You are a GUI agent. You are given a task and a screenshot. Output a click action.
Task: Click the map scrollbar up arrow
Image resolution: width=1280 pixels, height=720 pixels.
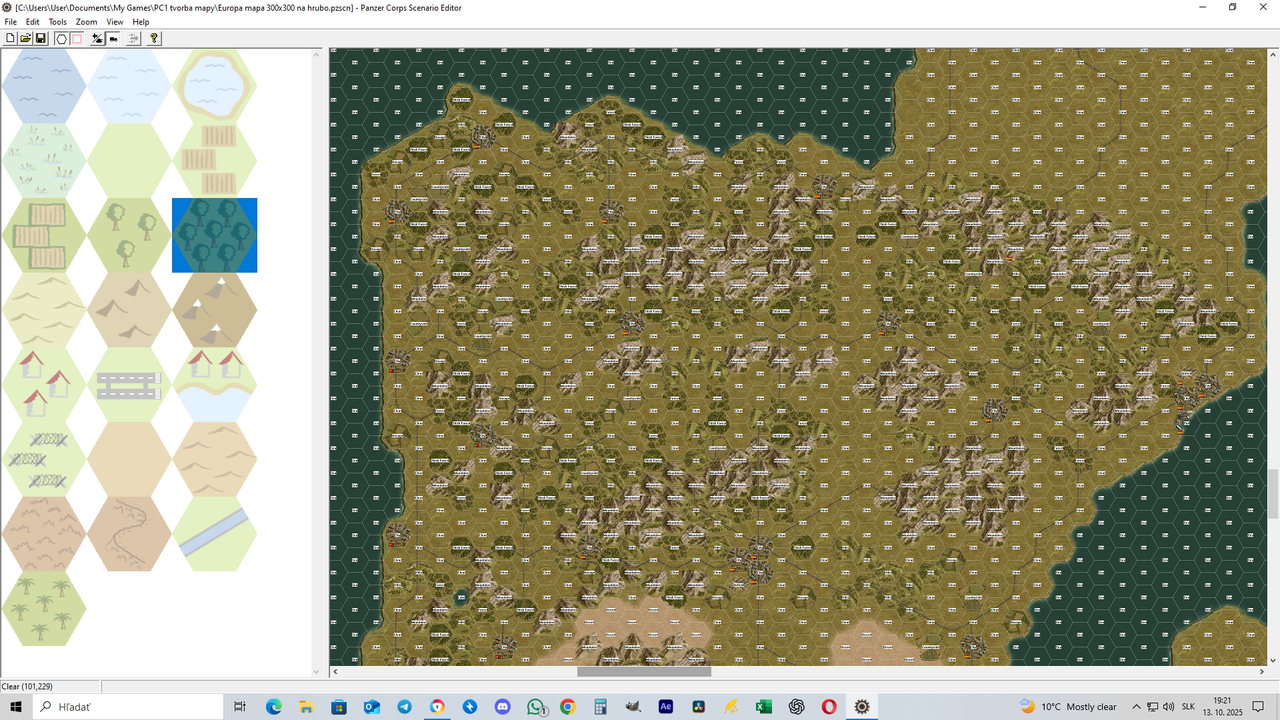[1272, 54]
